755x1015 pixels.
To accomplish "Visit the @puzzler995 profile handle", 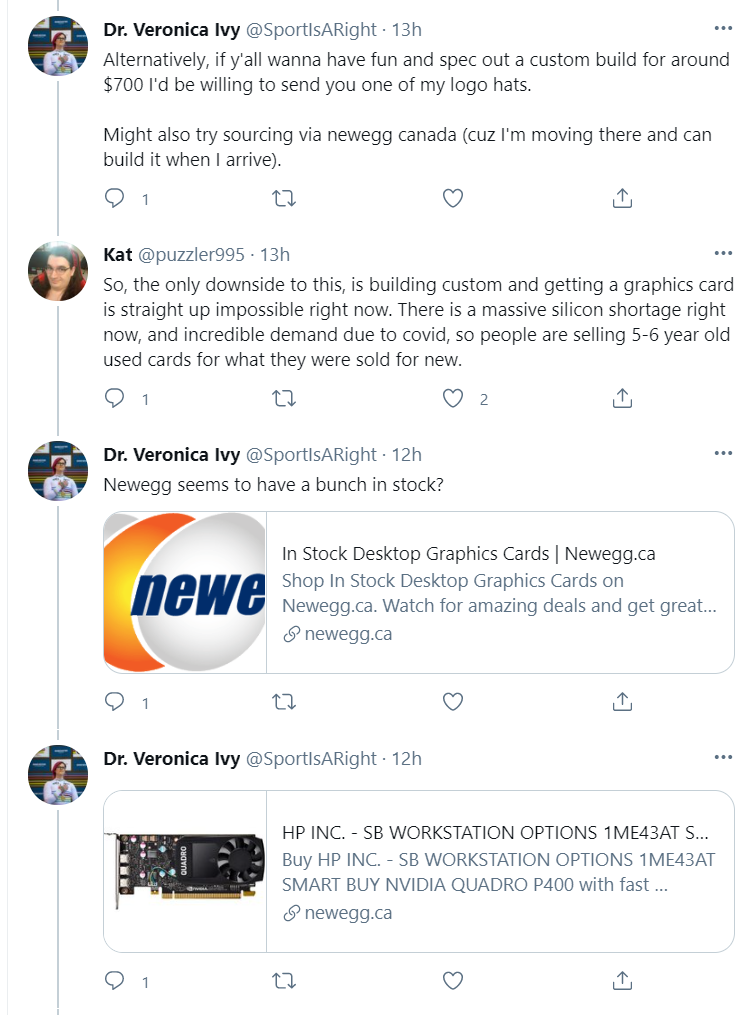I will 191,254.
